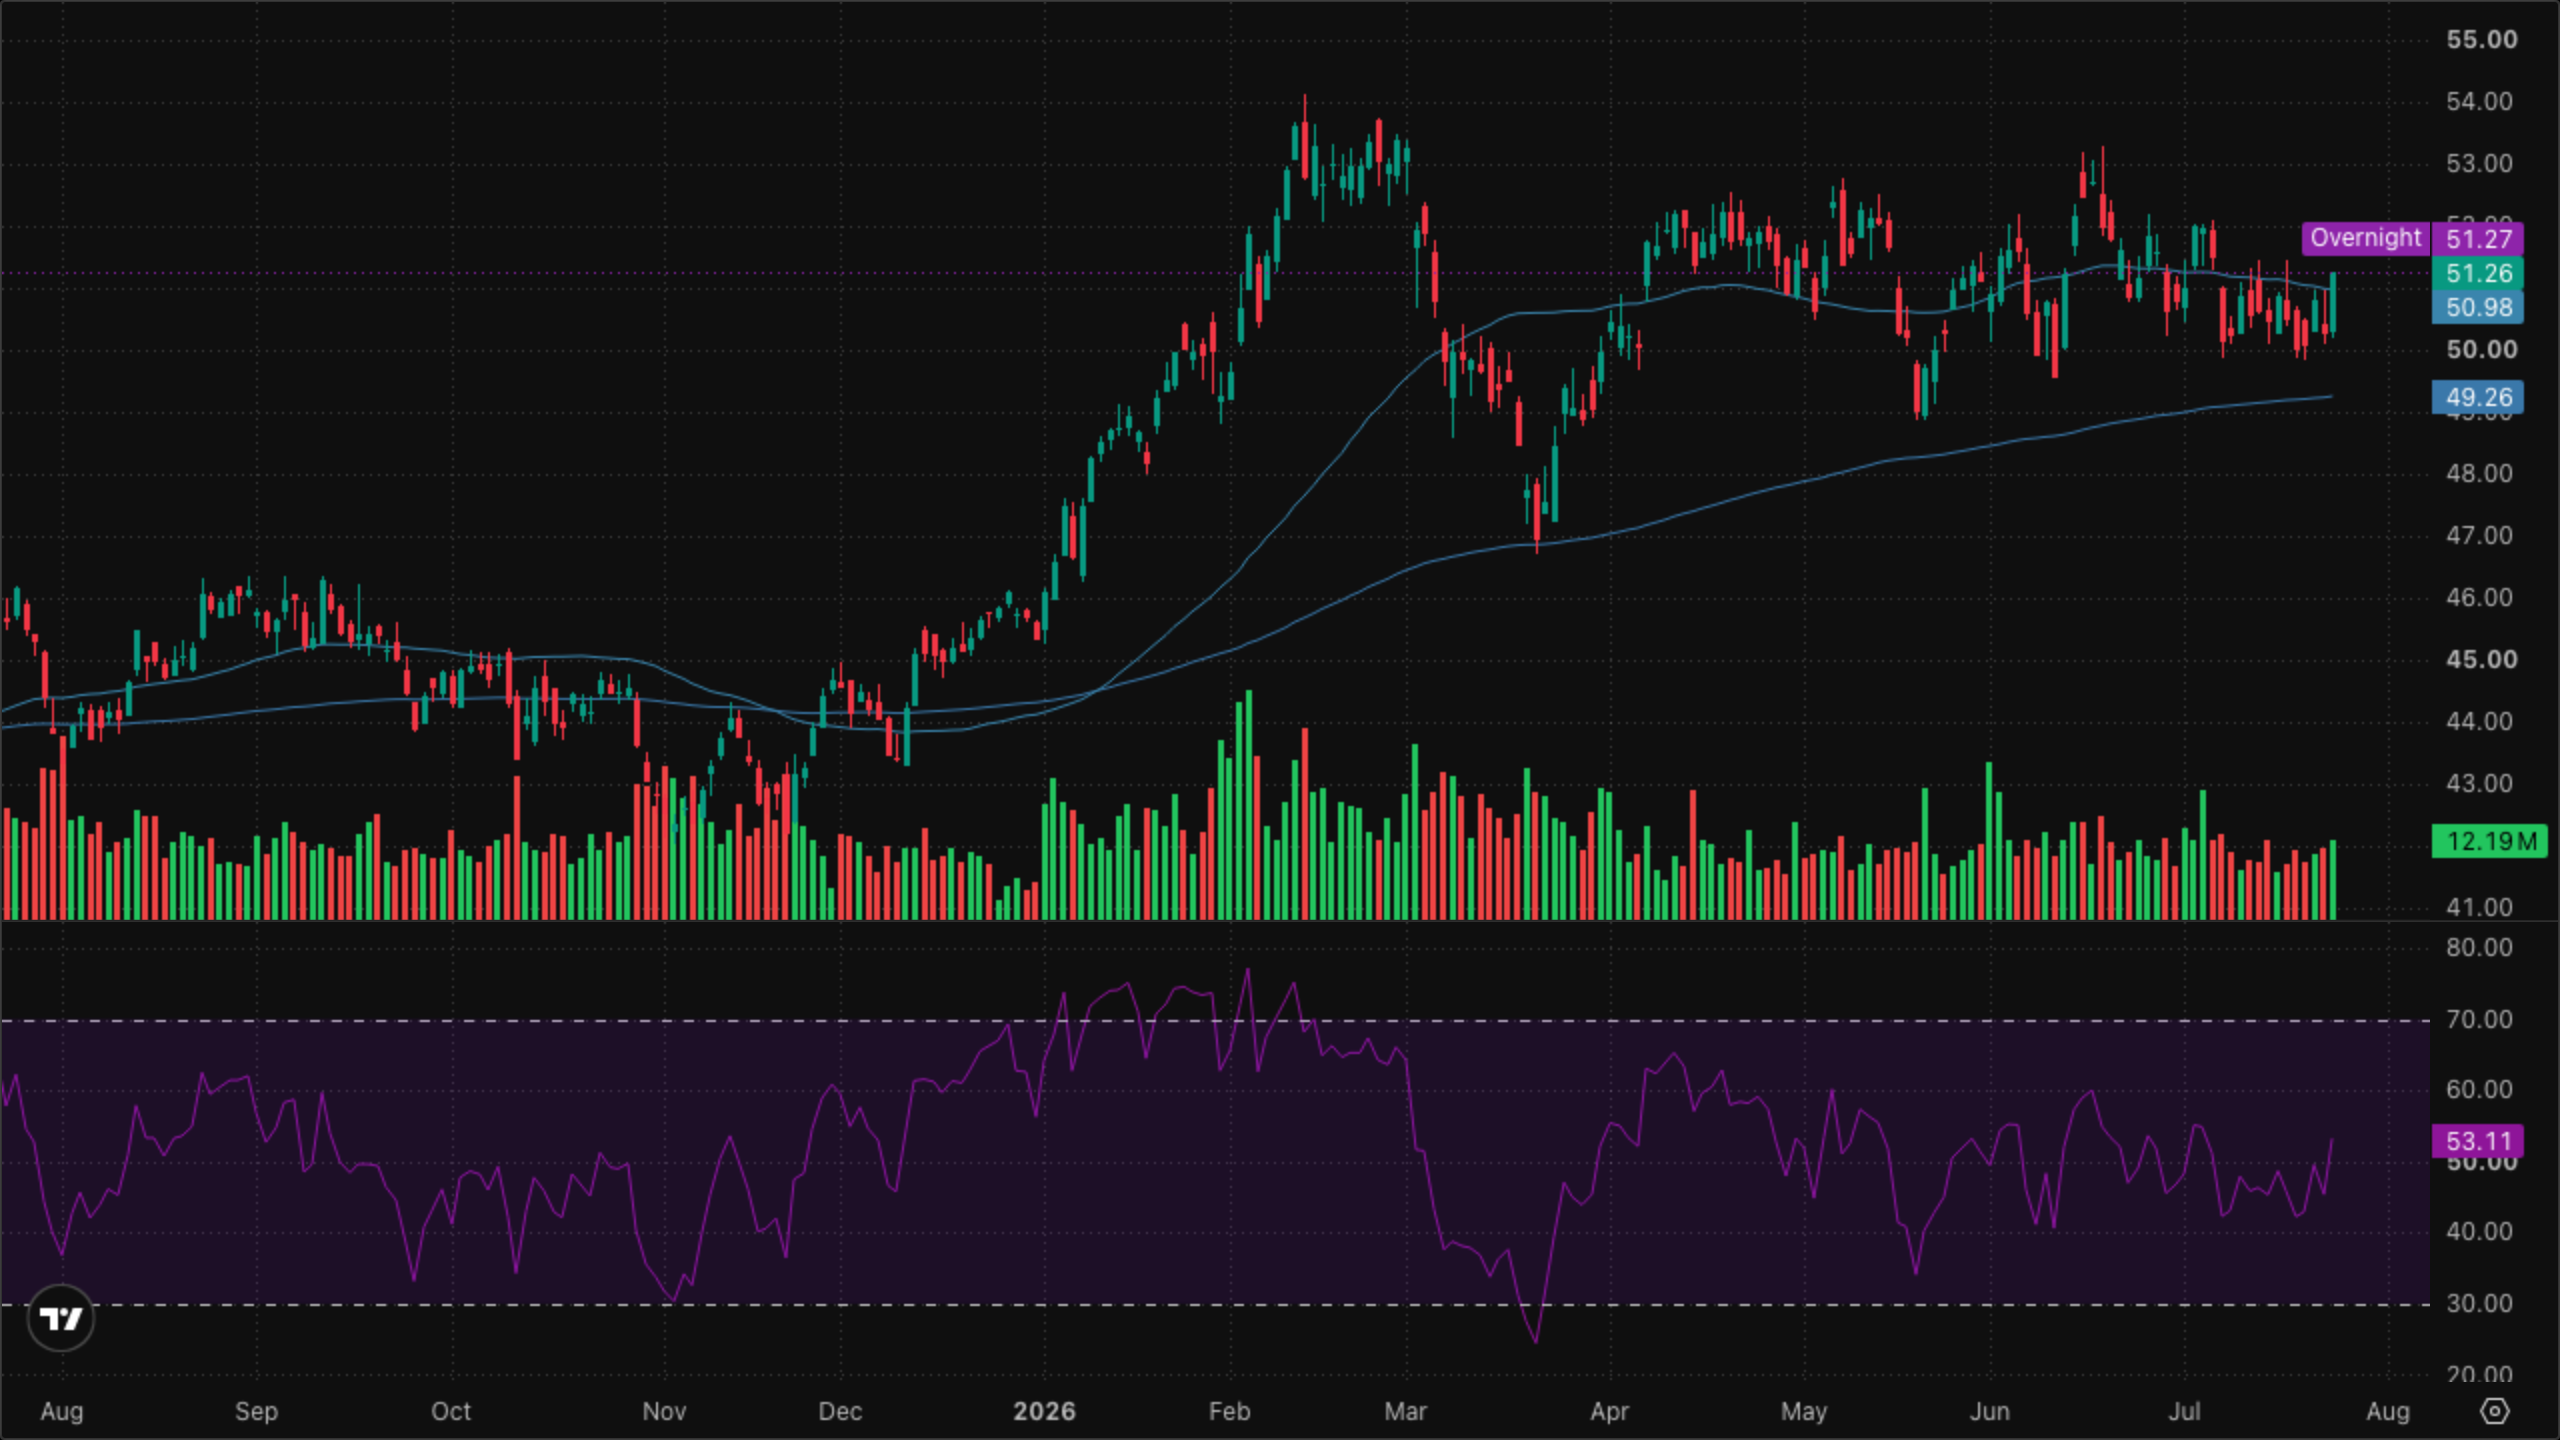Select the Aug label at right of axis
This screenshot has width=2560, height=1440.
tap(2387, 1411)
